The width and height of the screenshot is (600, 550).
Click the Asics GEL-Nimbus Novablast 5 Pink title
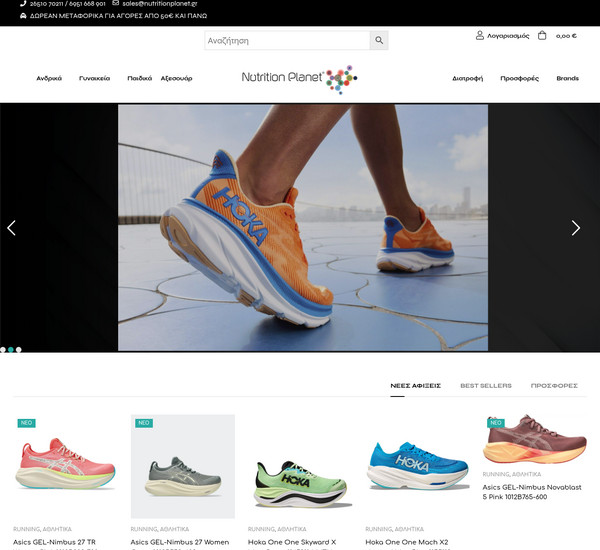[x=532, y=492]
